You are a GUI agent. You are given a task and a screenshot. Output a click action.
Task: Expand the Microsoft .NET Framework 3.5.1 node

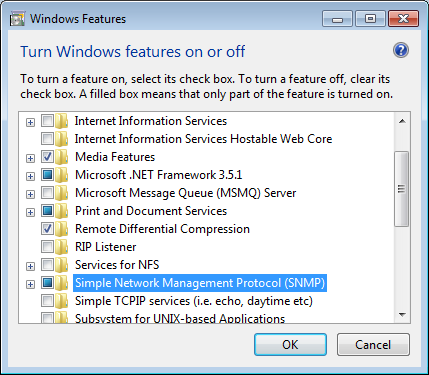point(30,176)
